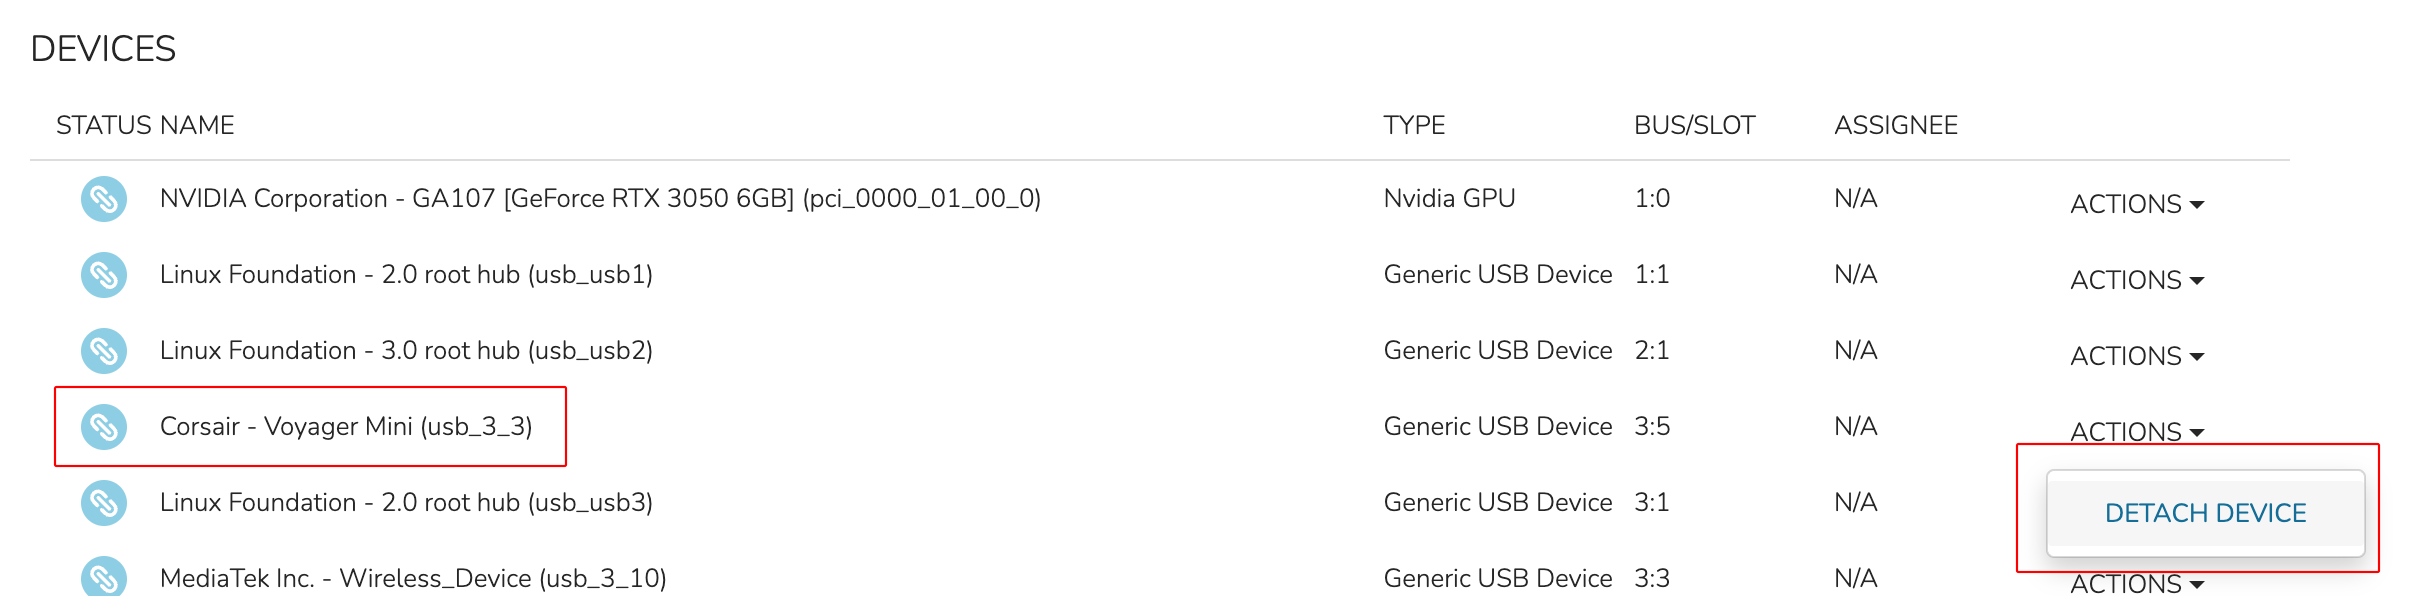Click the TYPE column header
This screenshot has width=2418, height=596.
click(x=1414, y=125)
